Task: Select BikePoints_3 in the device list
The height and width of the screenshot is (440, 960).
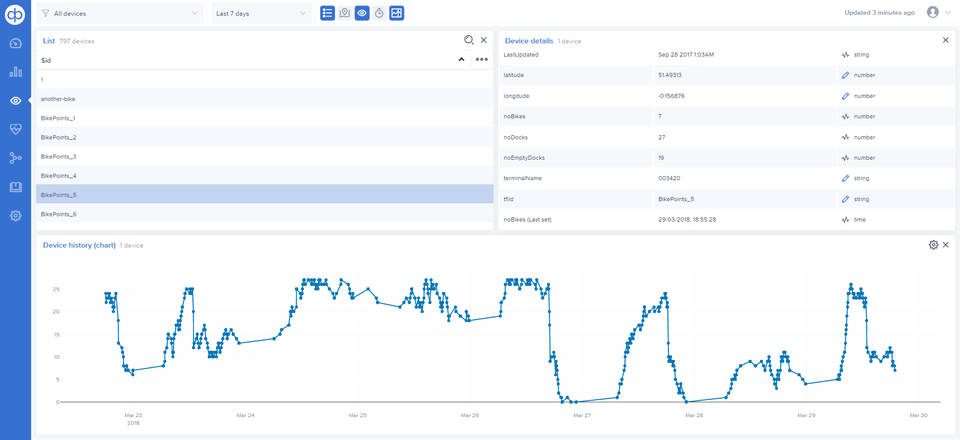Action: 59,157
